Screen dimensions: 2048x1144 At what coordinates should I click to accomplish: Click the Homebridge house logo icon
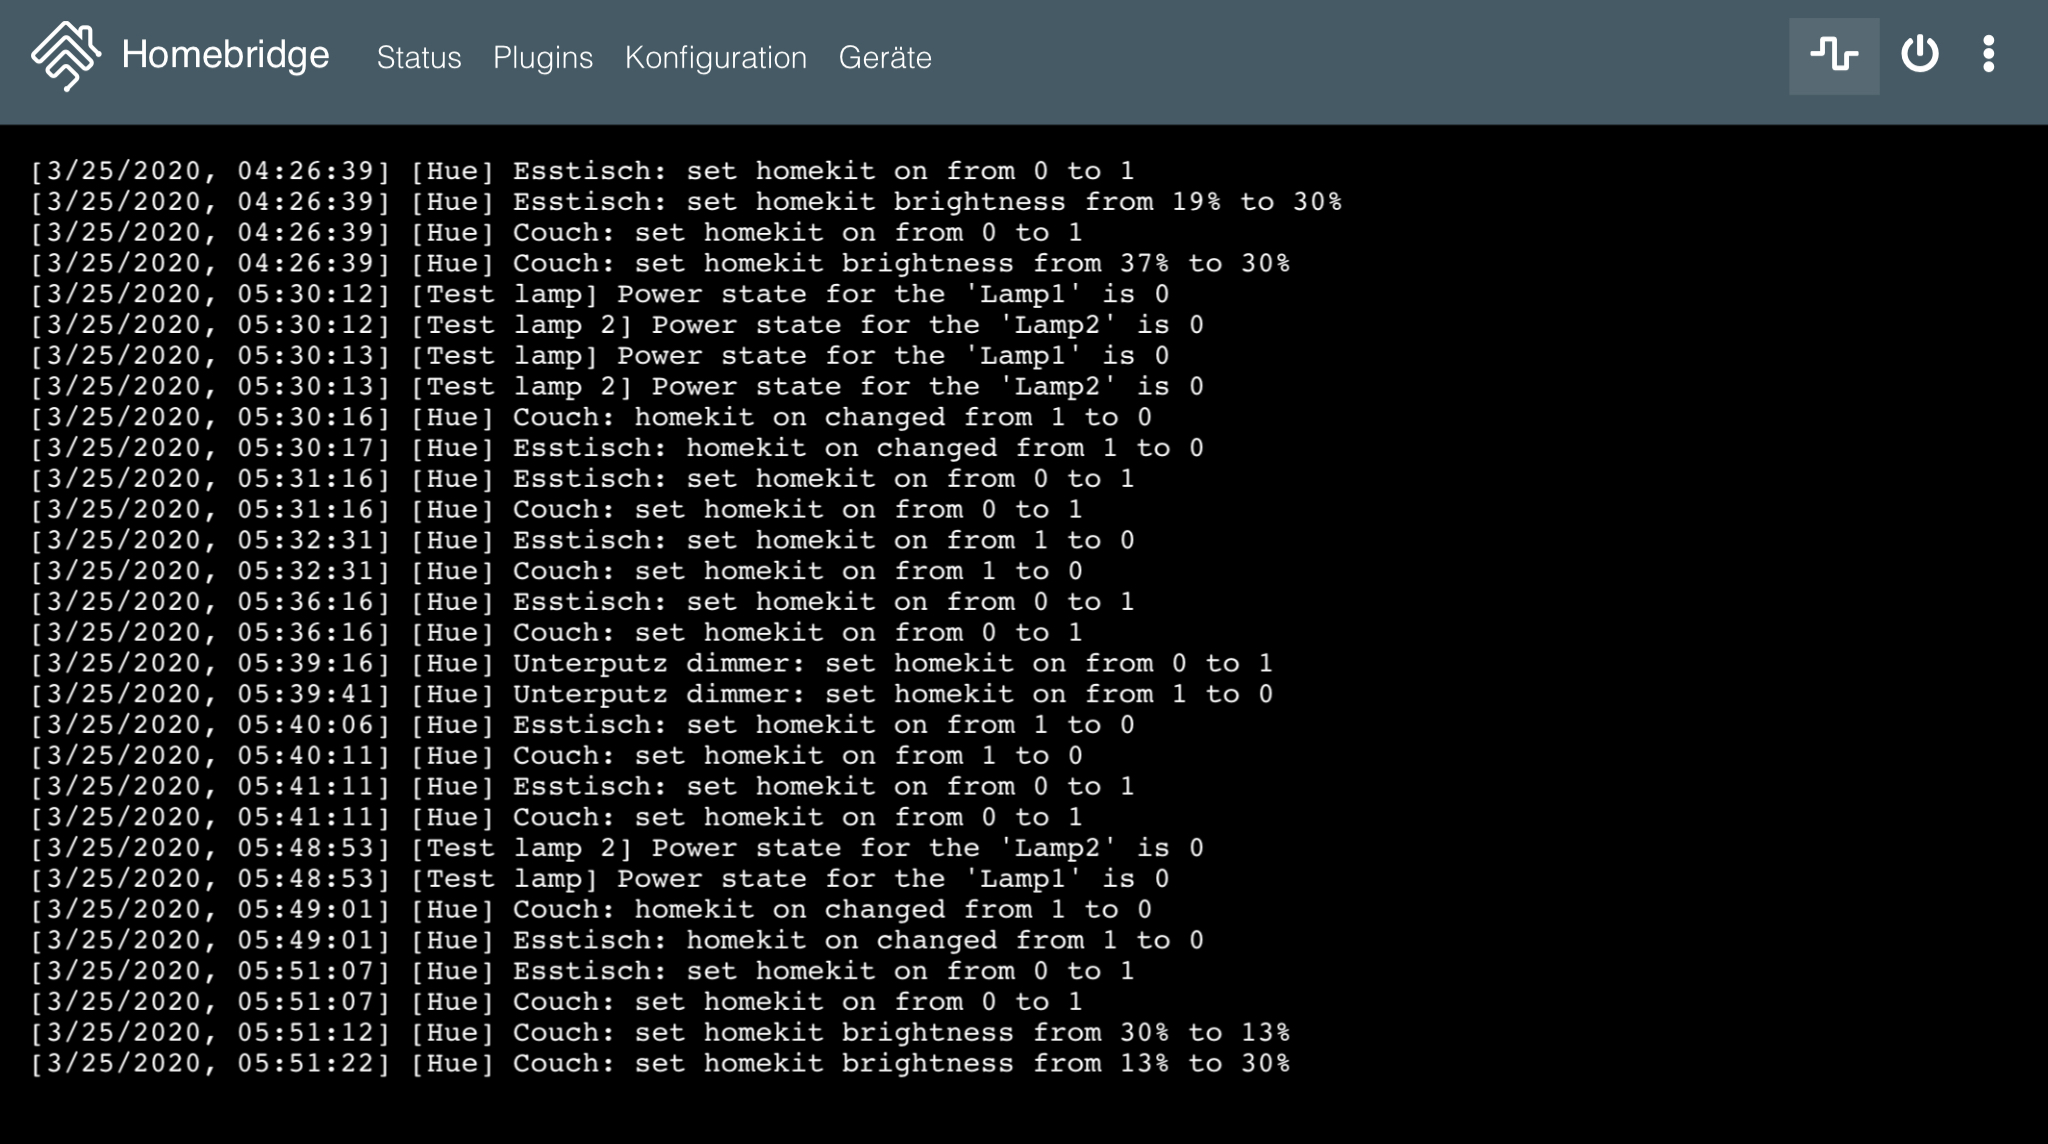pyautogui.click(x=66, y=56)
